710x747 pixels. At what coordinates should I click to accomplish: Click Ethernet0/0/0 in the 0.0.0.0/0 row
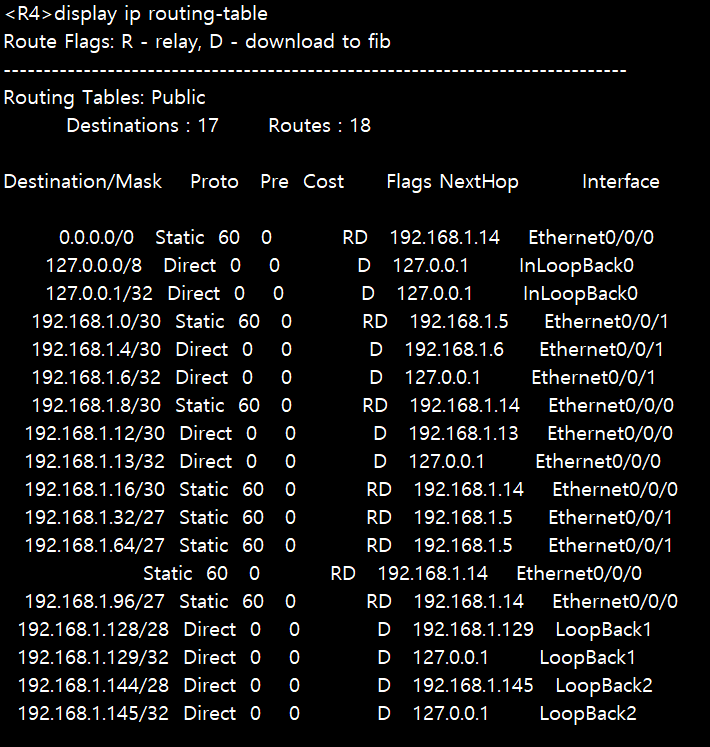591,237
